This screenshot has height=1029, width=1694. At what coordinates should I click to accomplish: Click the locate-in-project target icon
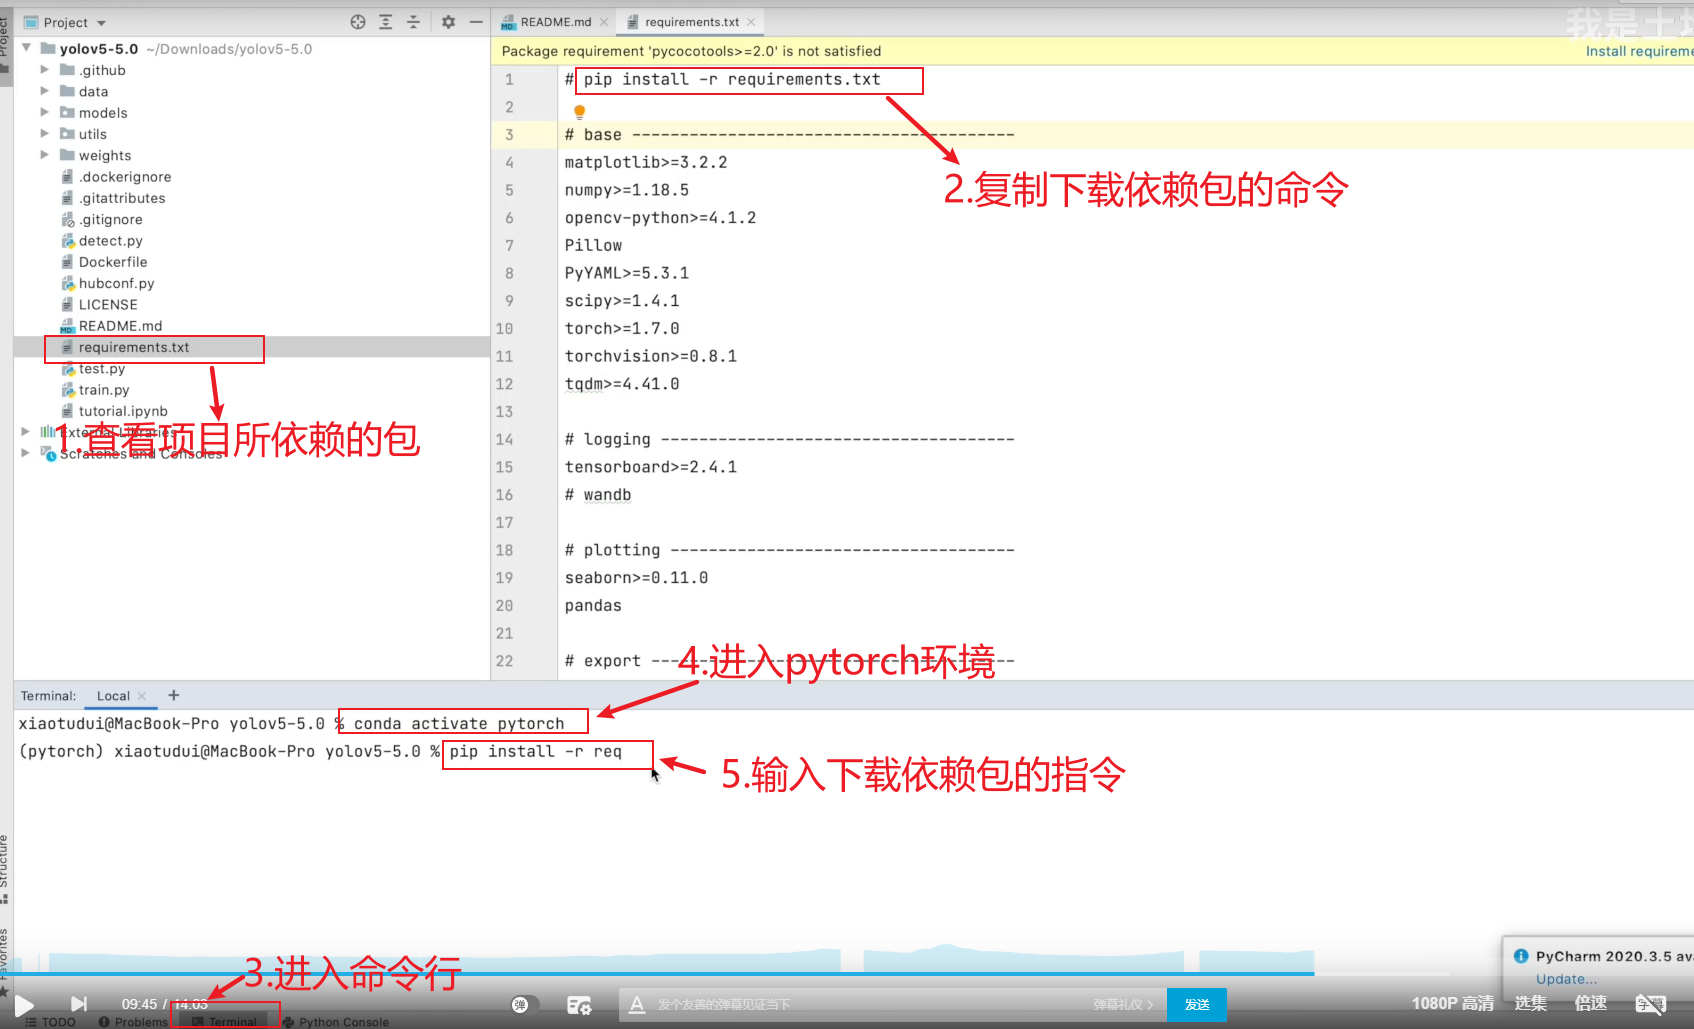click(x=358, y=22)
